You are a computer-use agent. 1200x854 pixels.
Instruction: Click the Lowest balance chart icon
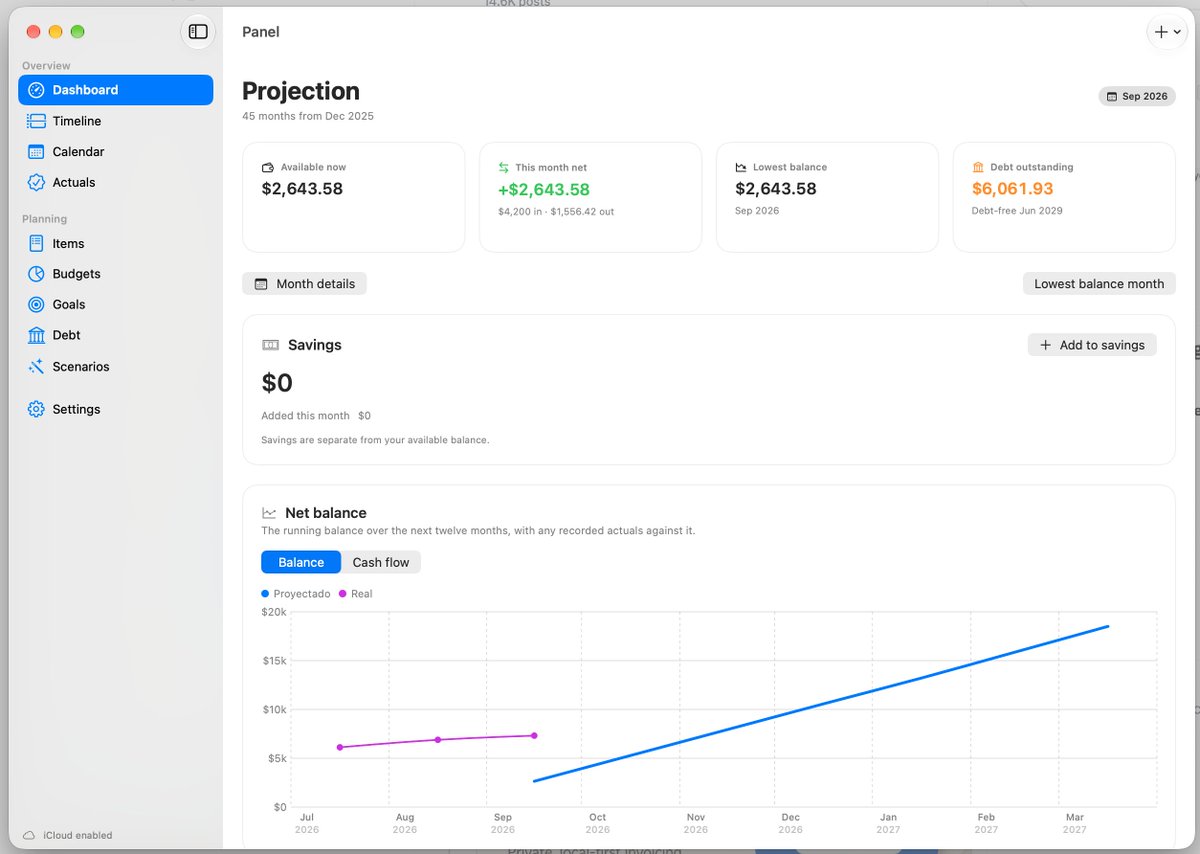741,168
